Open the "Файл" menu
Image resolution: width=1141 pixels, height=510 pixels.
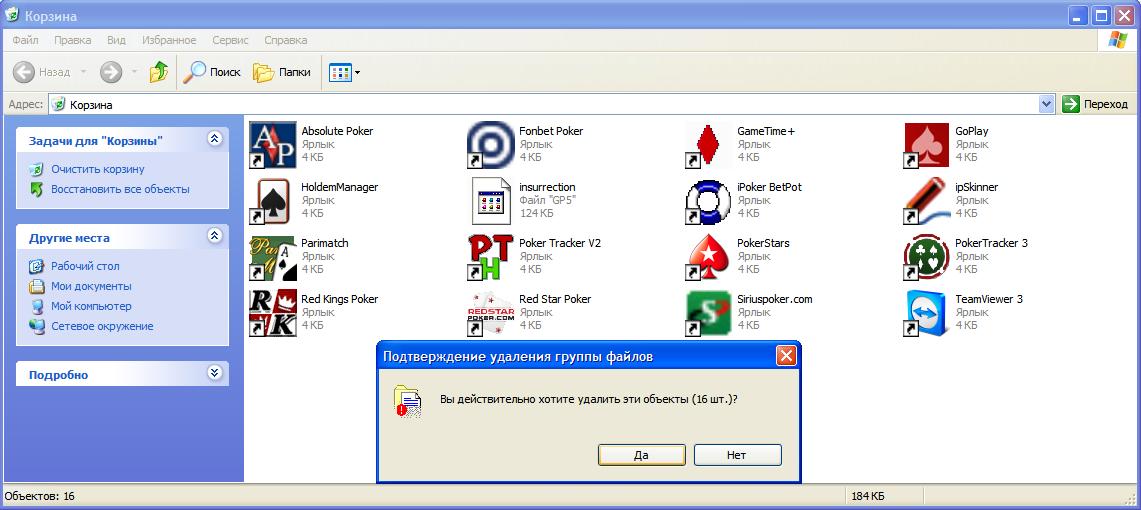[26, 40]
